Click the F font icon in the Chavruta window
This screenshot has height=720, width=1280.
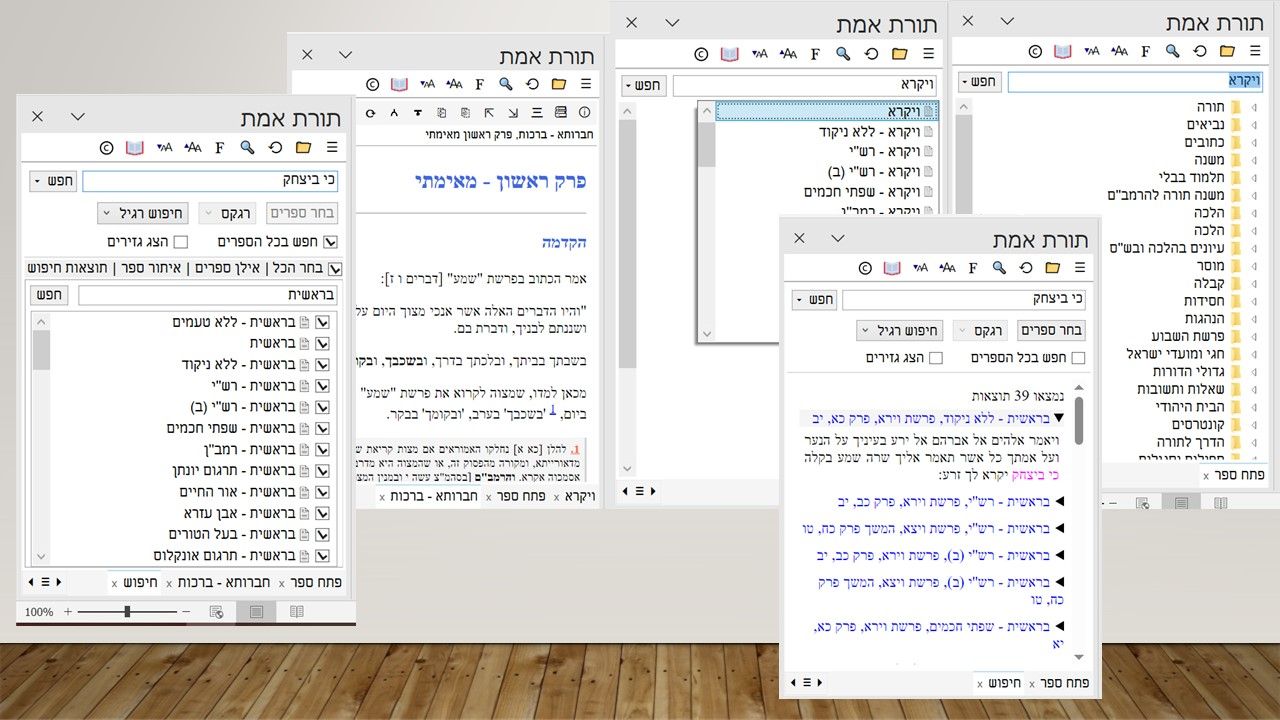click(x=480, y=84)
